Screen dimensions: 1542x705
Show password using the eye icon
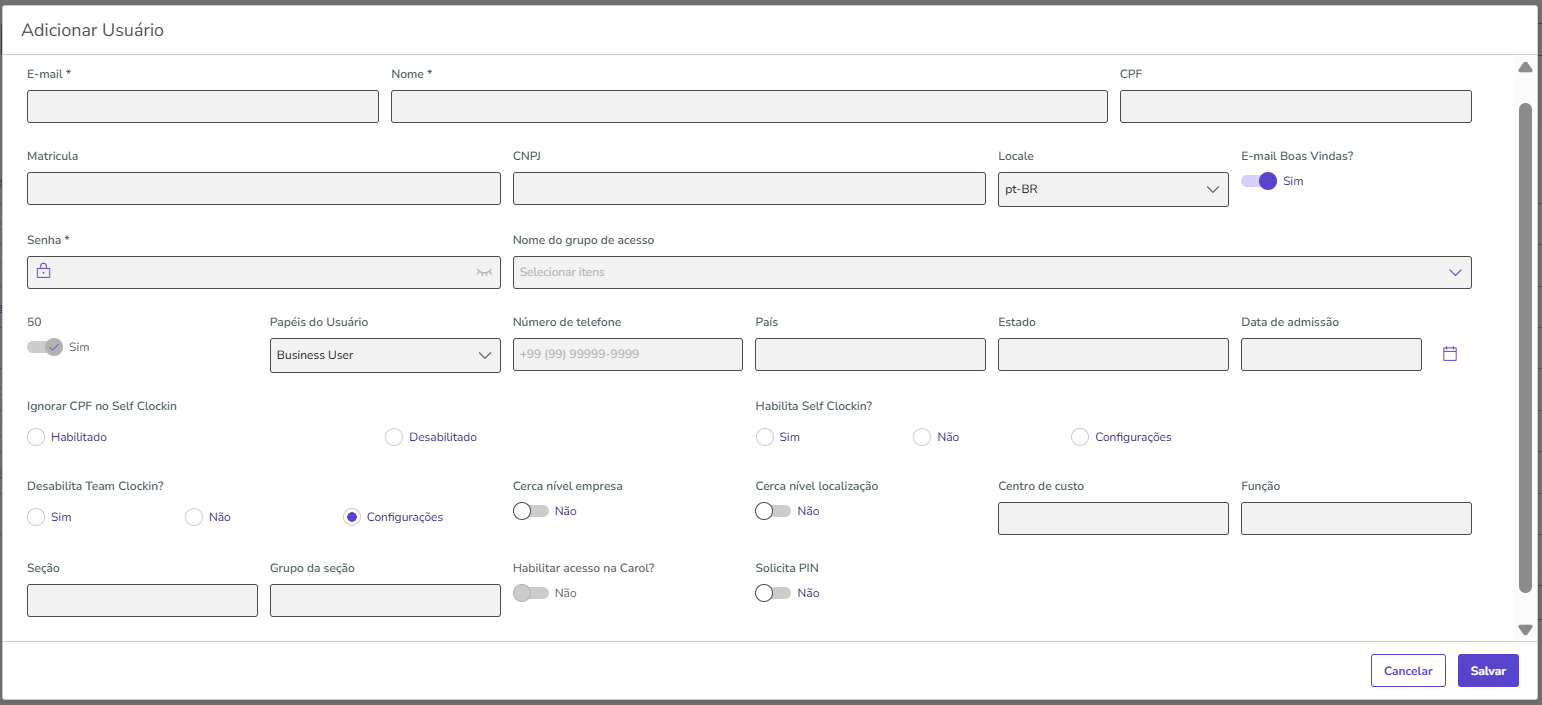484,272
